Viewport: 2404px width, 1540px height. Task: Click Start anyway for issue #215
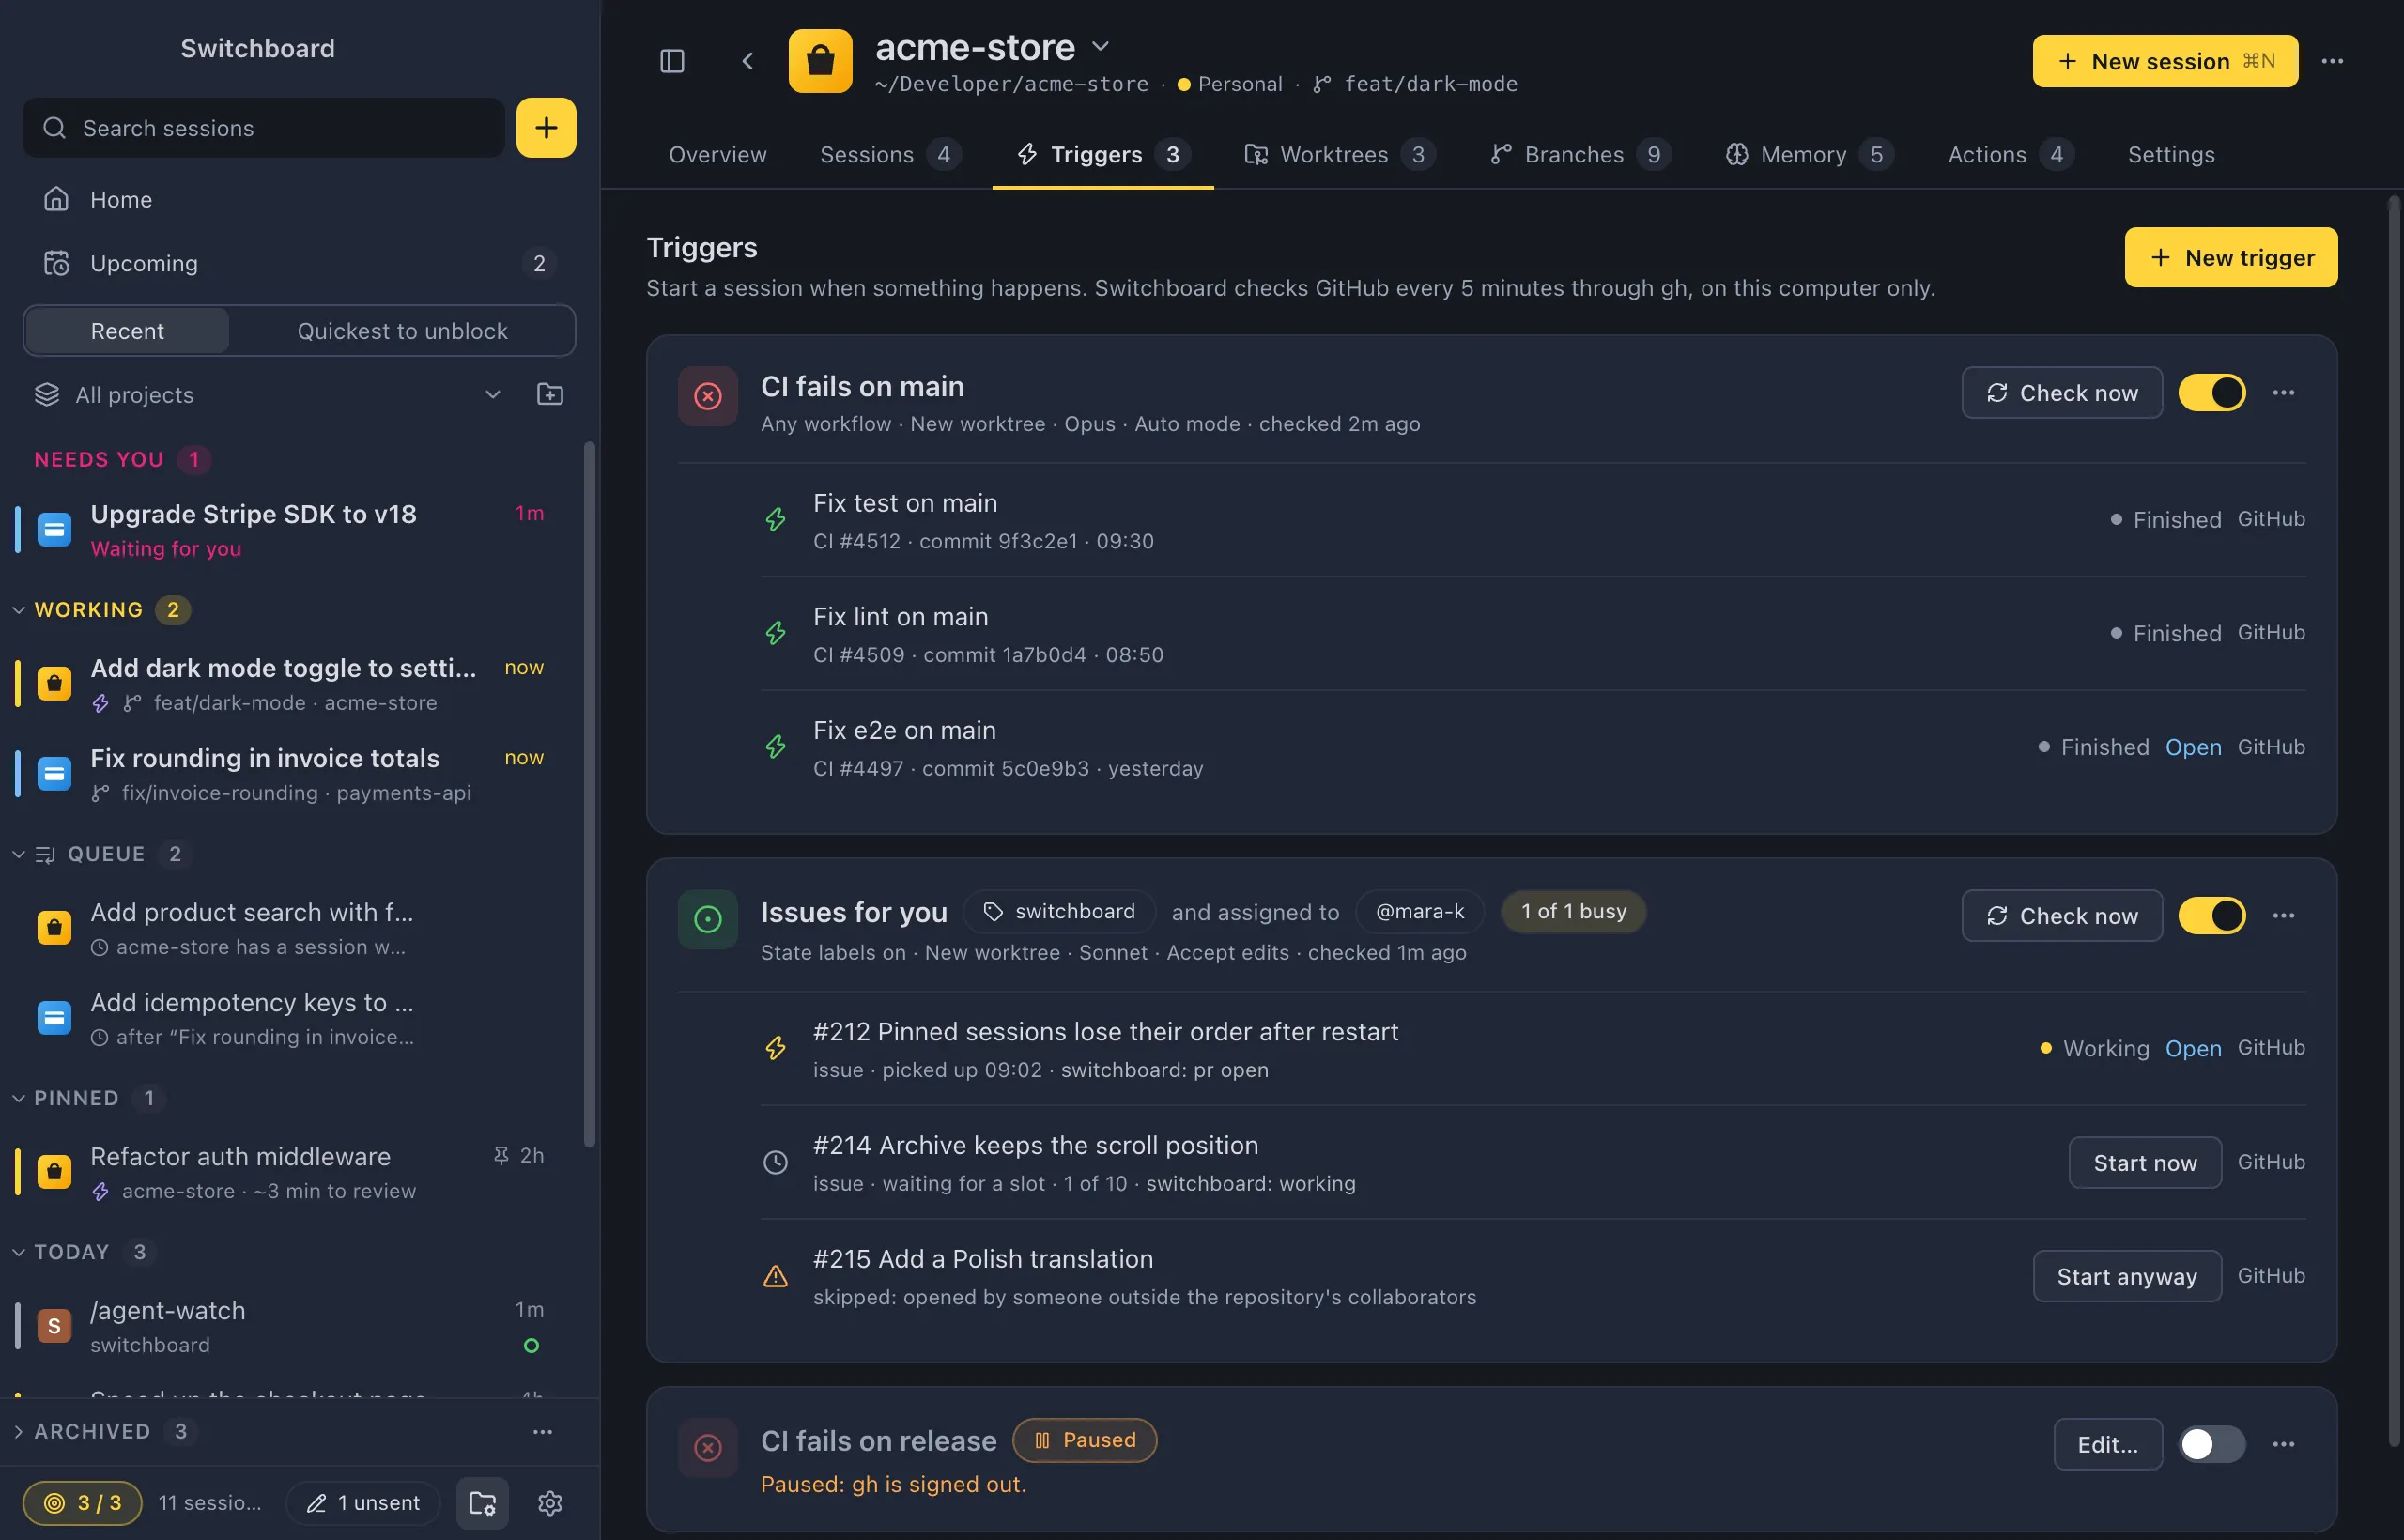click(2127, 1276)
